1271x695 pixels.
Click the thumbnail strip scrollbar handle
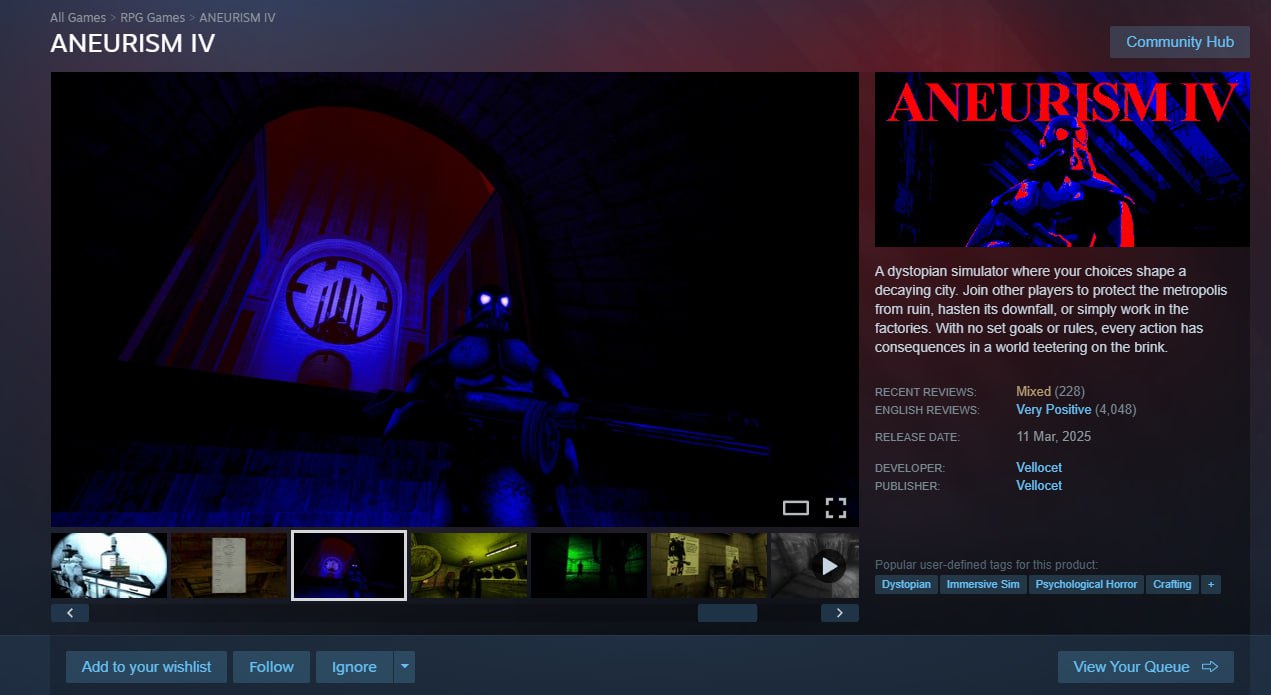(x=727, y=613)
